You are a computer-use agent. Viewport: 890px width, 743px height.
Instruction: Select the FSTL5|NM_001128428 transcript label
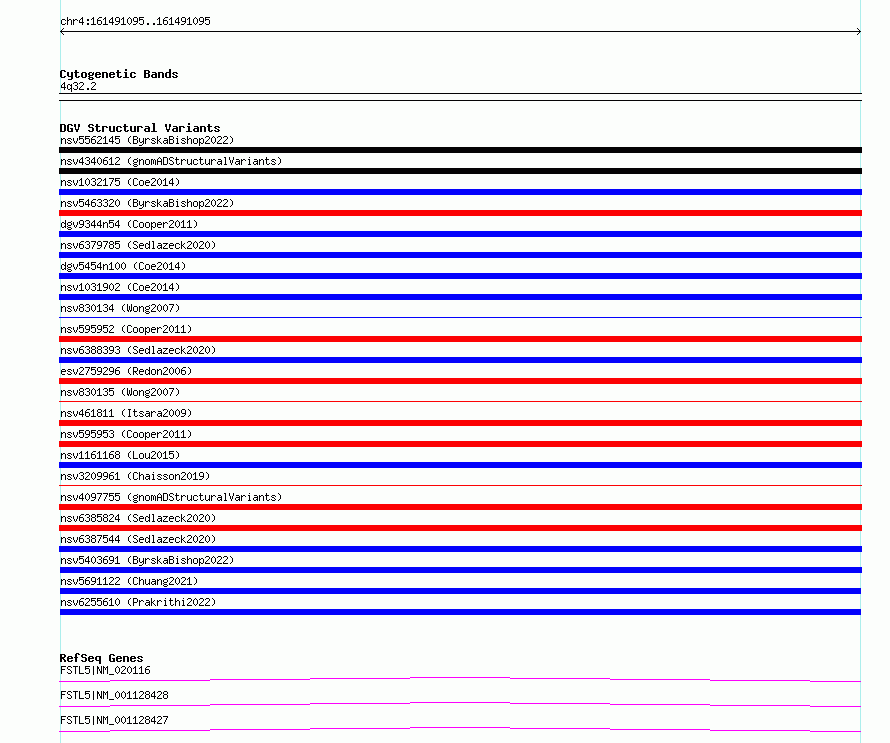click(x=114, y=695)
